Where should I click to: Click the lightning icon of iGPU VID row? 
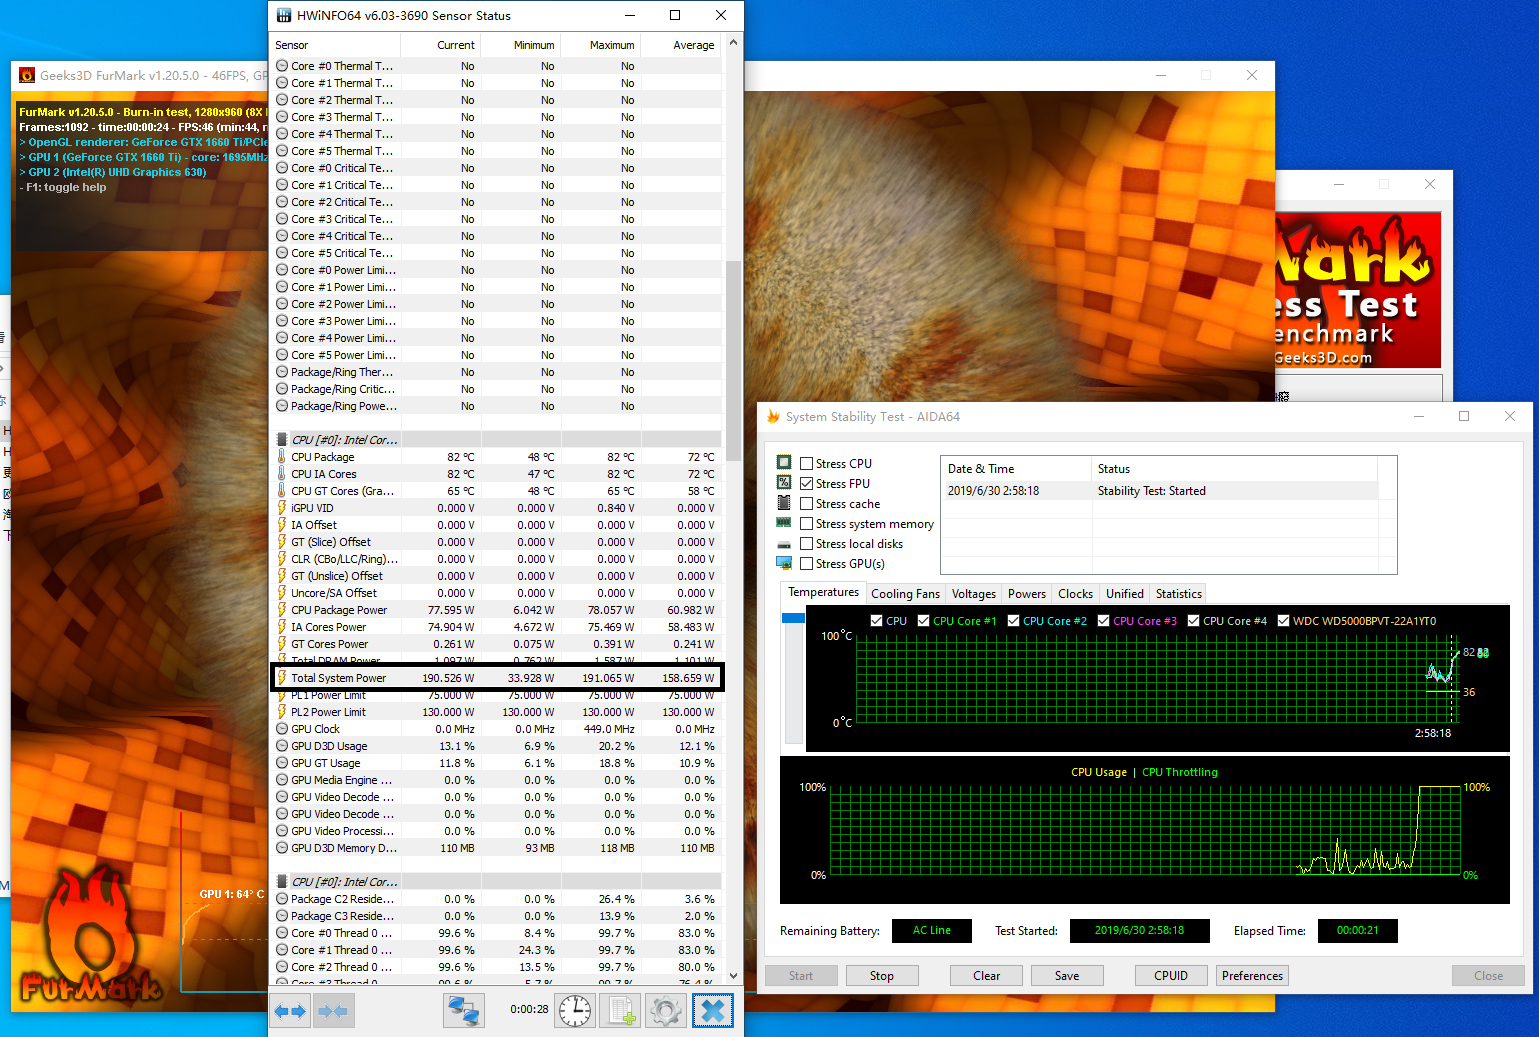[x=282, y=508]
